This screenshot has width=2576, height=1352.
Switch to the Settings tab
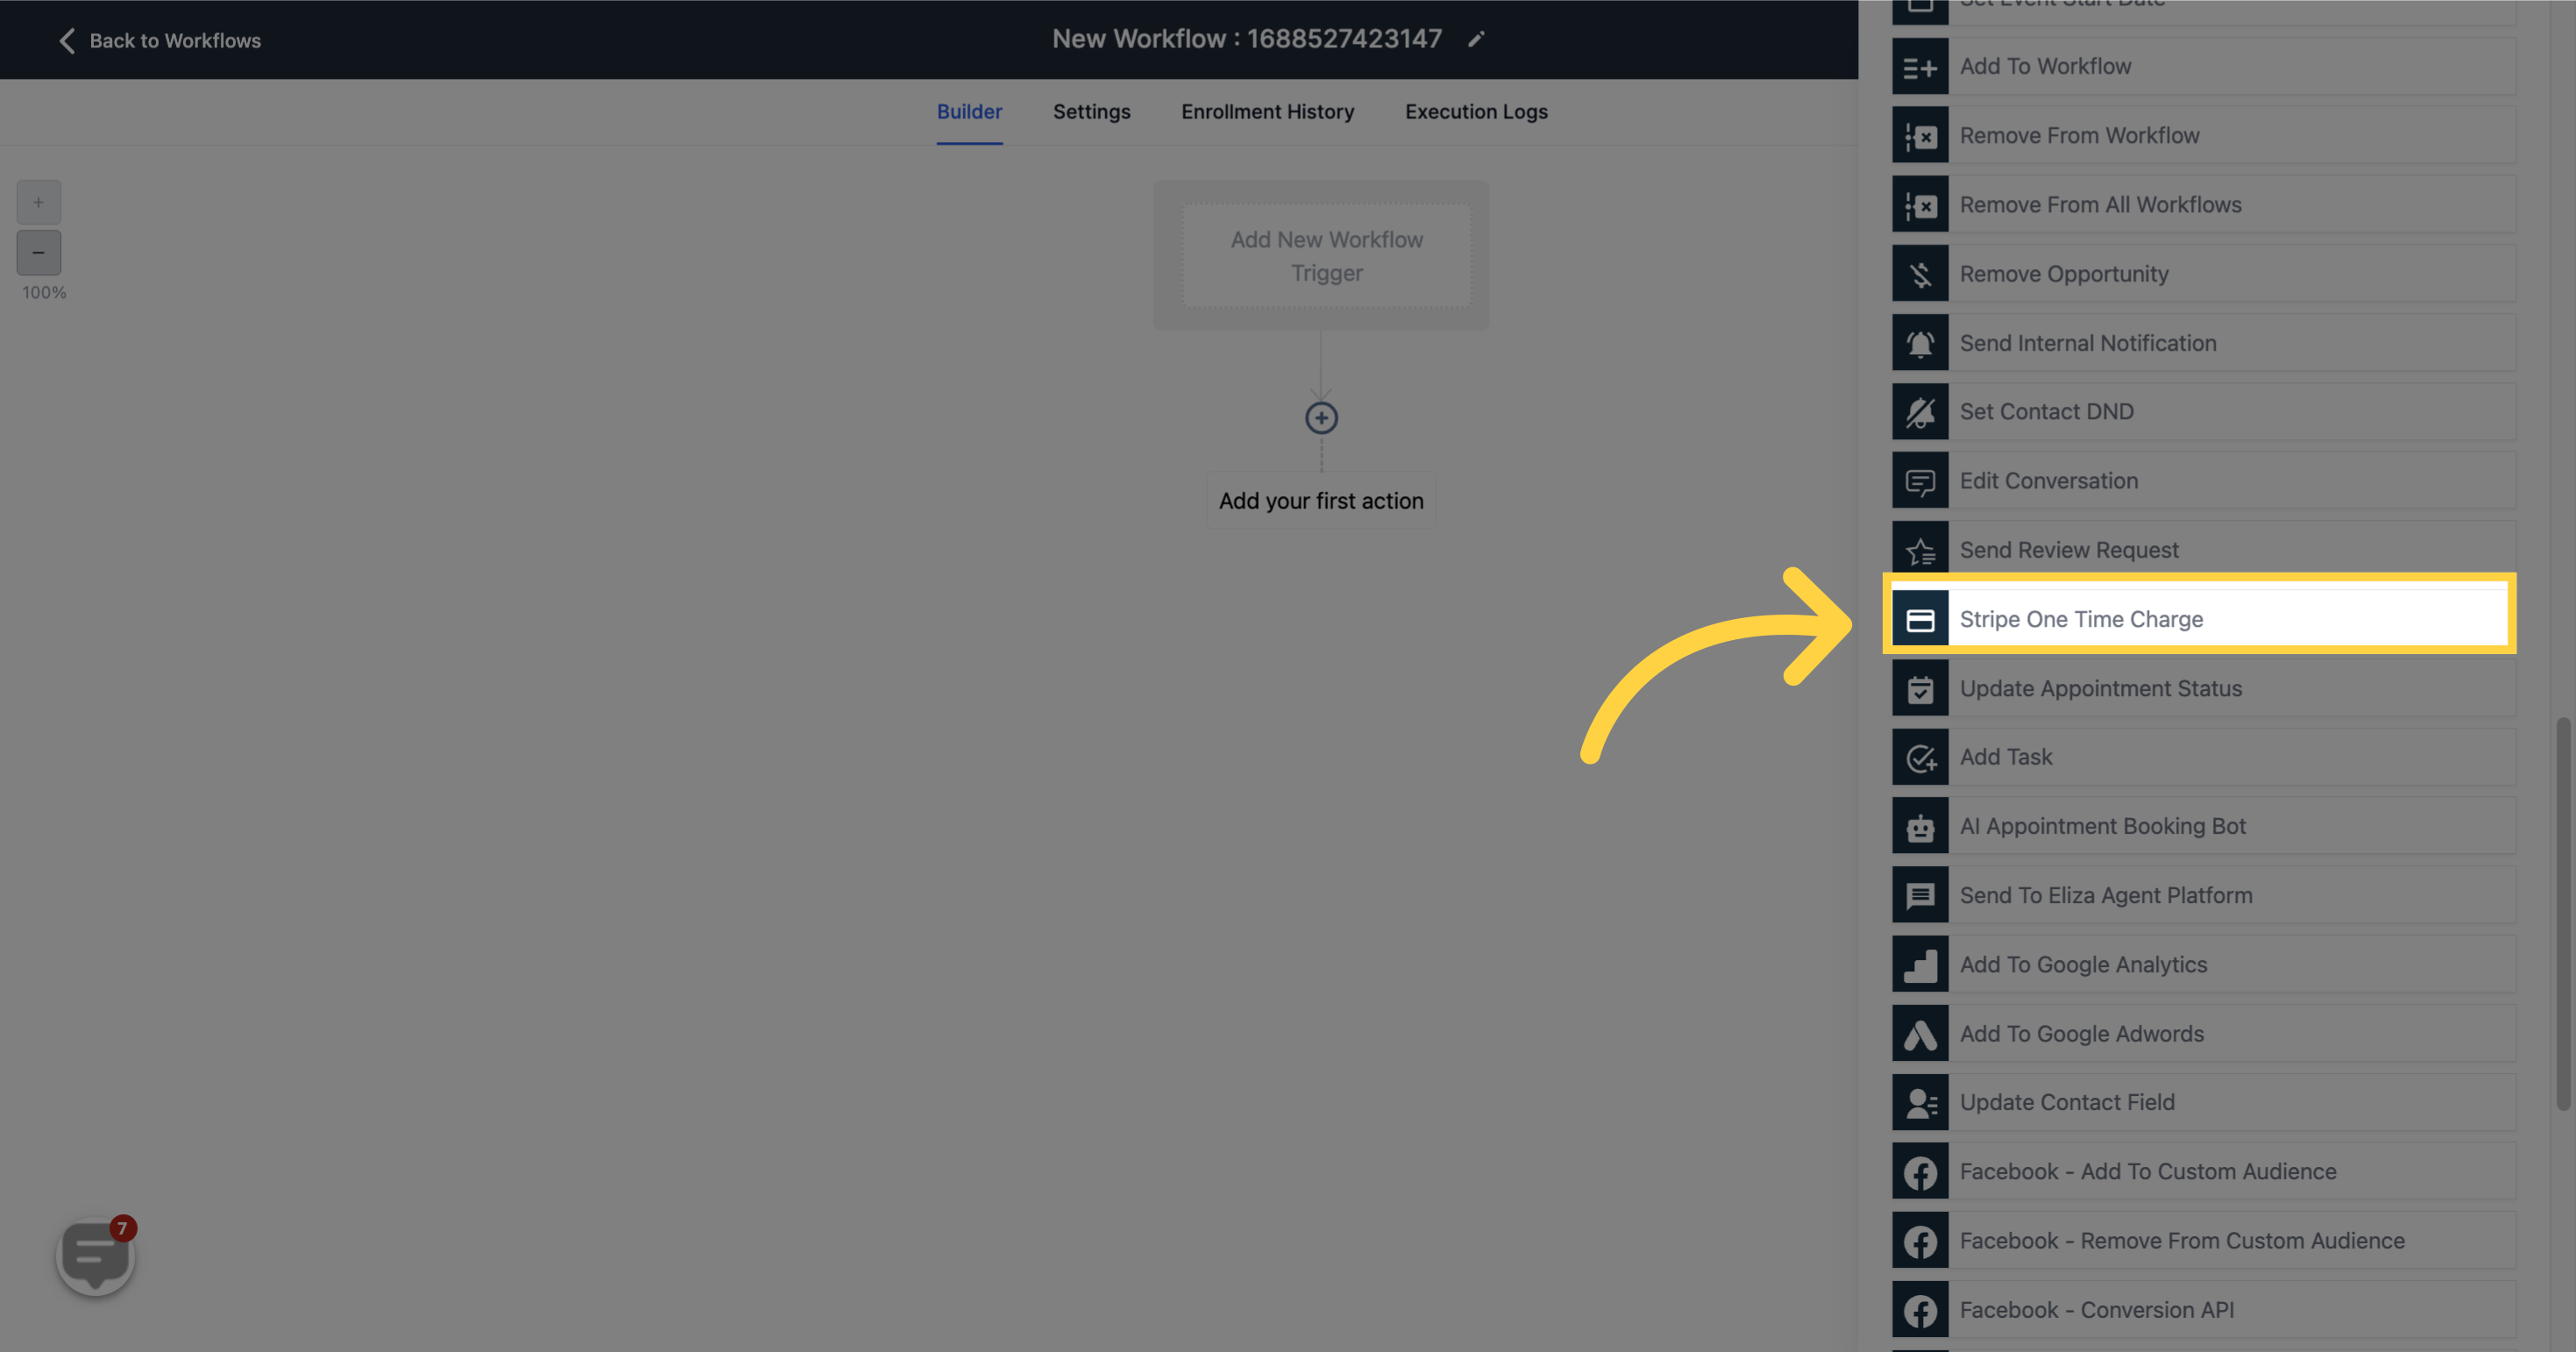click(x=1092, y=110)
